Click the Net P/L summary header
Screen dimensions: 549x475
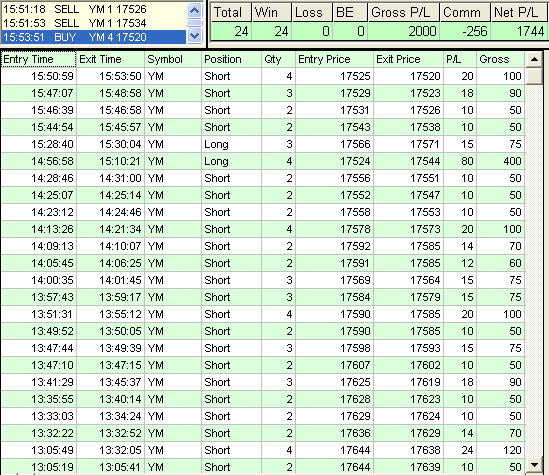pos(520,13)
